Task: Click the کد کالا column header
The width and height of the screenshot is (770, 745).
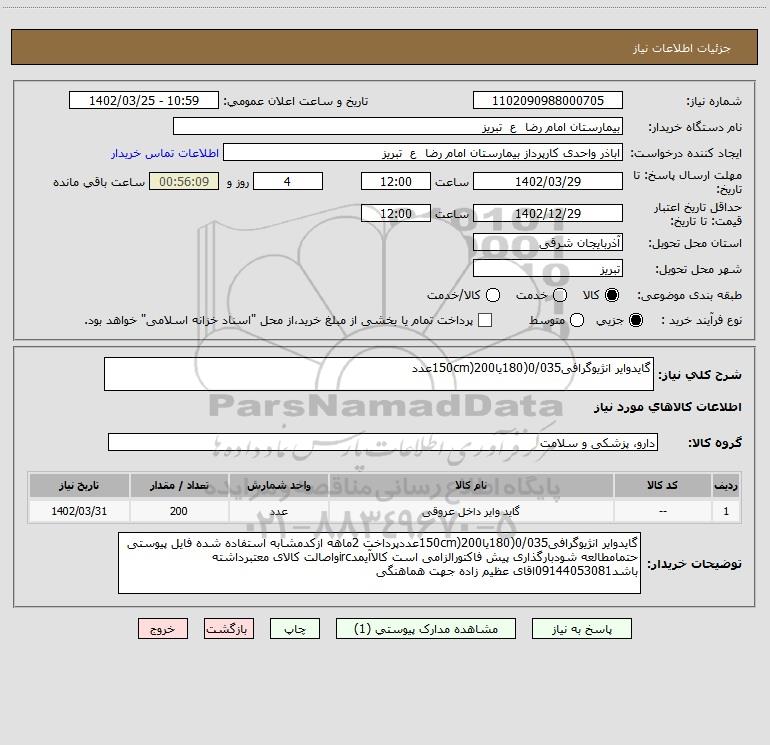Action: pos(662,485)
